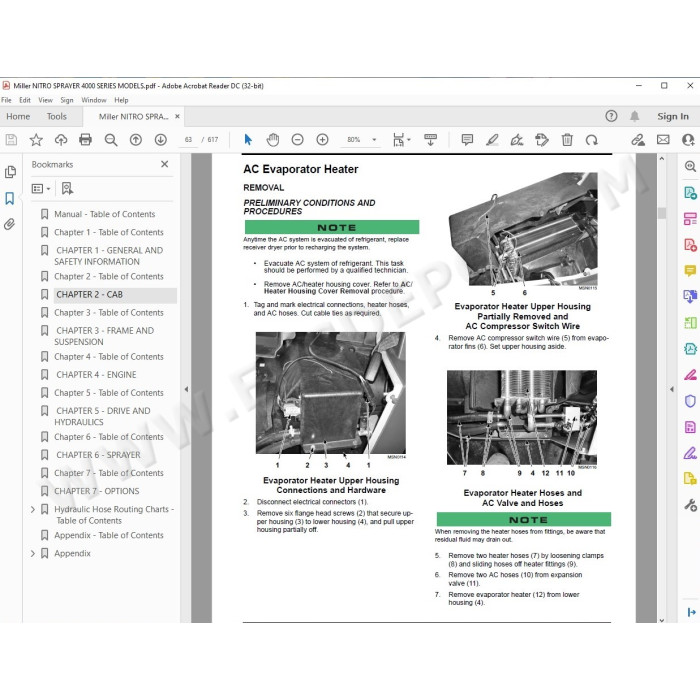The image size is (700, 700).
Task: Open the Sign menu
Action: click(67, 100)
